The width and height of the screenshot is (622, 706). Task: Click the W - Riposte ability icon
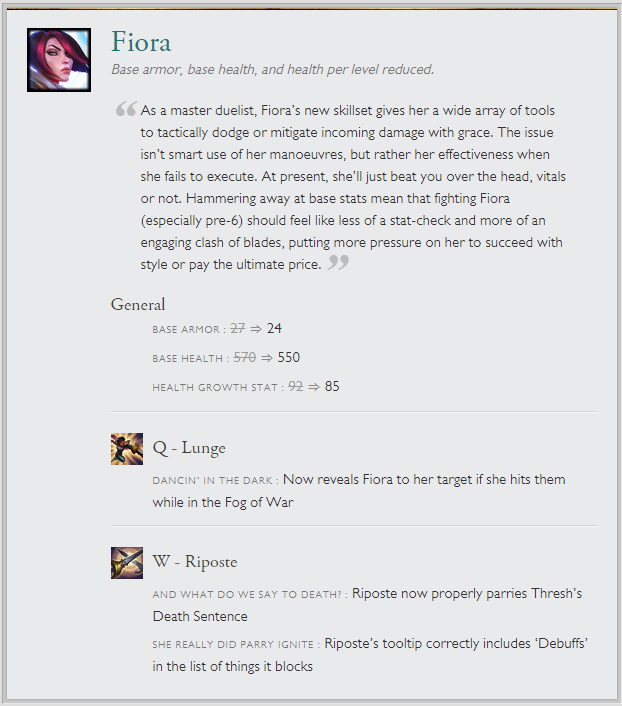click(127, 563)
